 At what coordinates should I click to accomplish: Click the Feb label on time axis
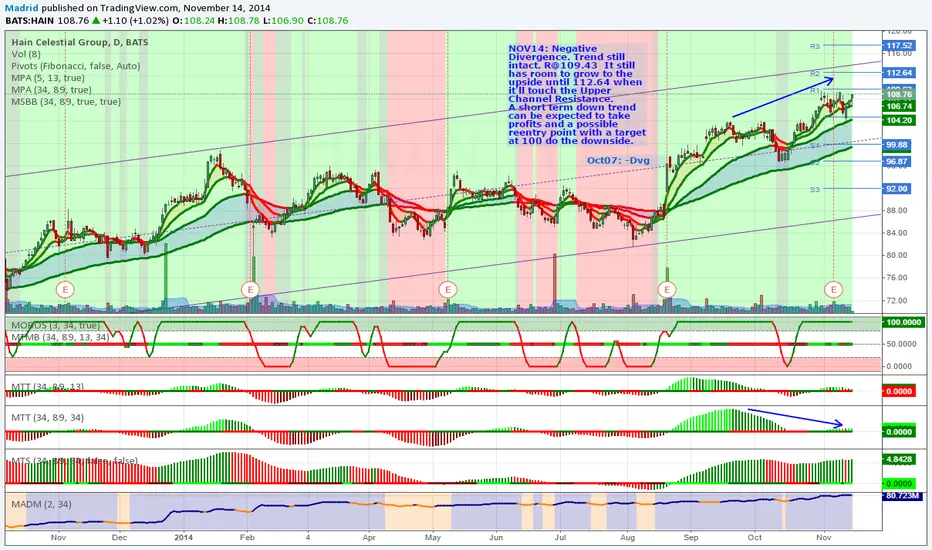(247, 538)
